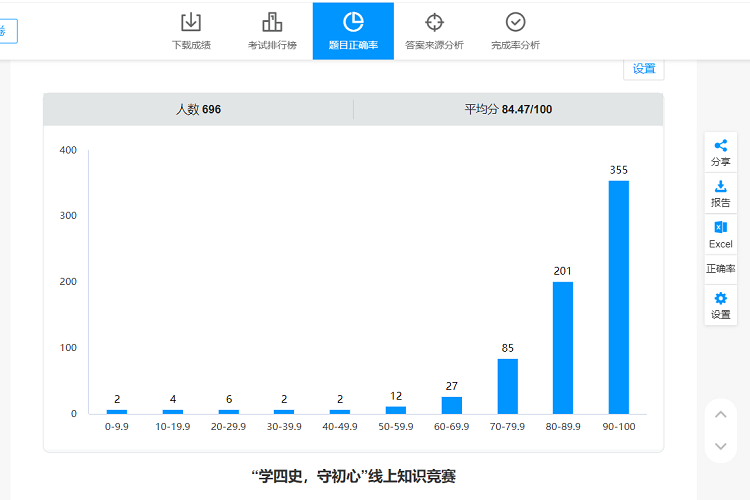Screen dimensions: 750x500
Task: Click the 平均分 84.47/100 summary header
Action: (x=508, y=110)
